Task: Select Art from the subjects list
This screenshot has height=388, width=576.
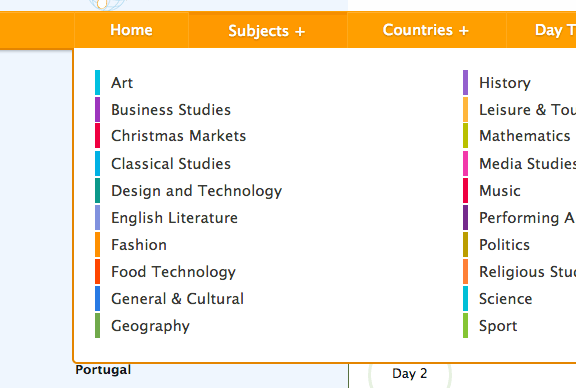Action: (122, 83)
